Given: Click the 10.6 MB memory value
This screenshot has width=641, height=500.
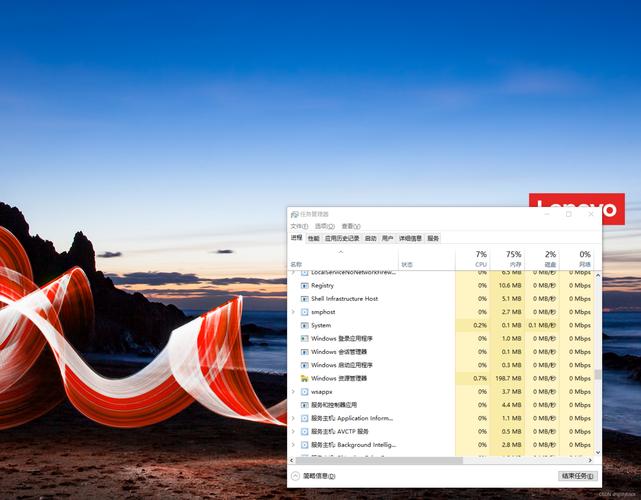Looking at the screenshot, I should (510, 286).
